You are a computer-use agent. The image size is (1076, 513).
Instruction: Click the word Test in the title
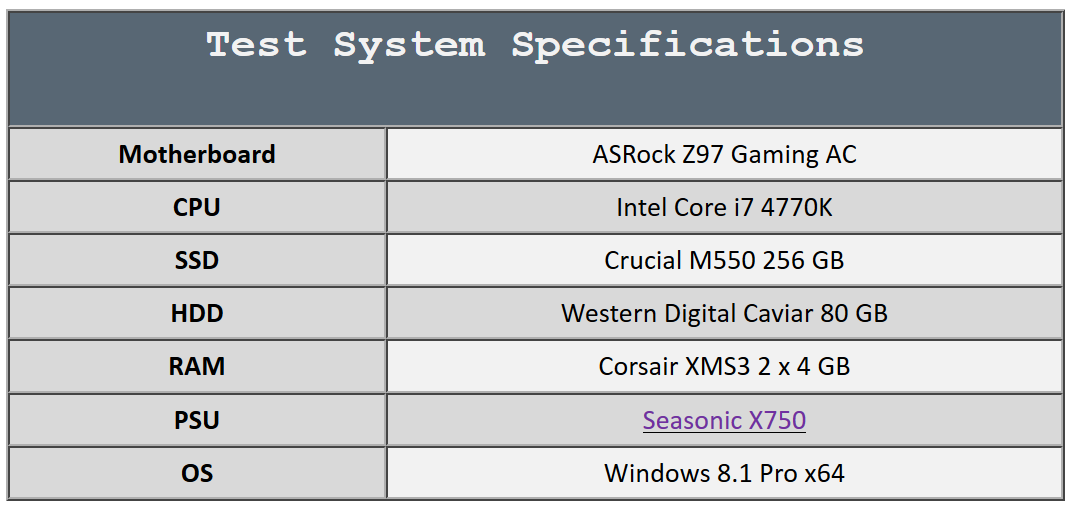256,45
